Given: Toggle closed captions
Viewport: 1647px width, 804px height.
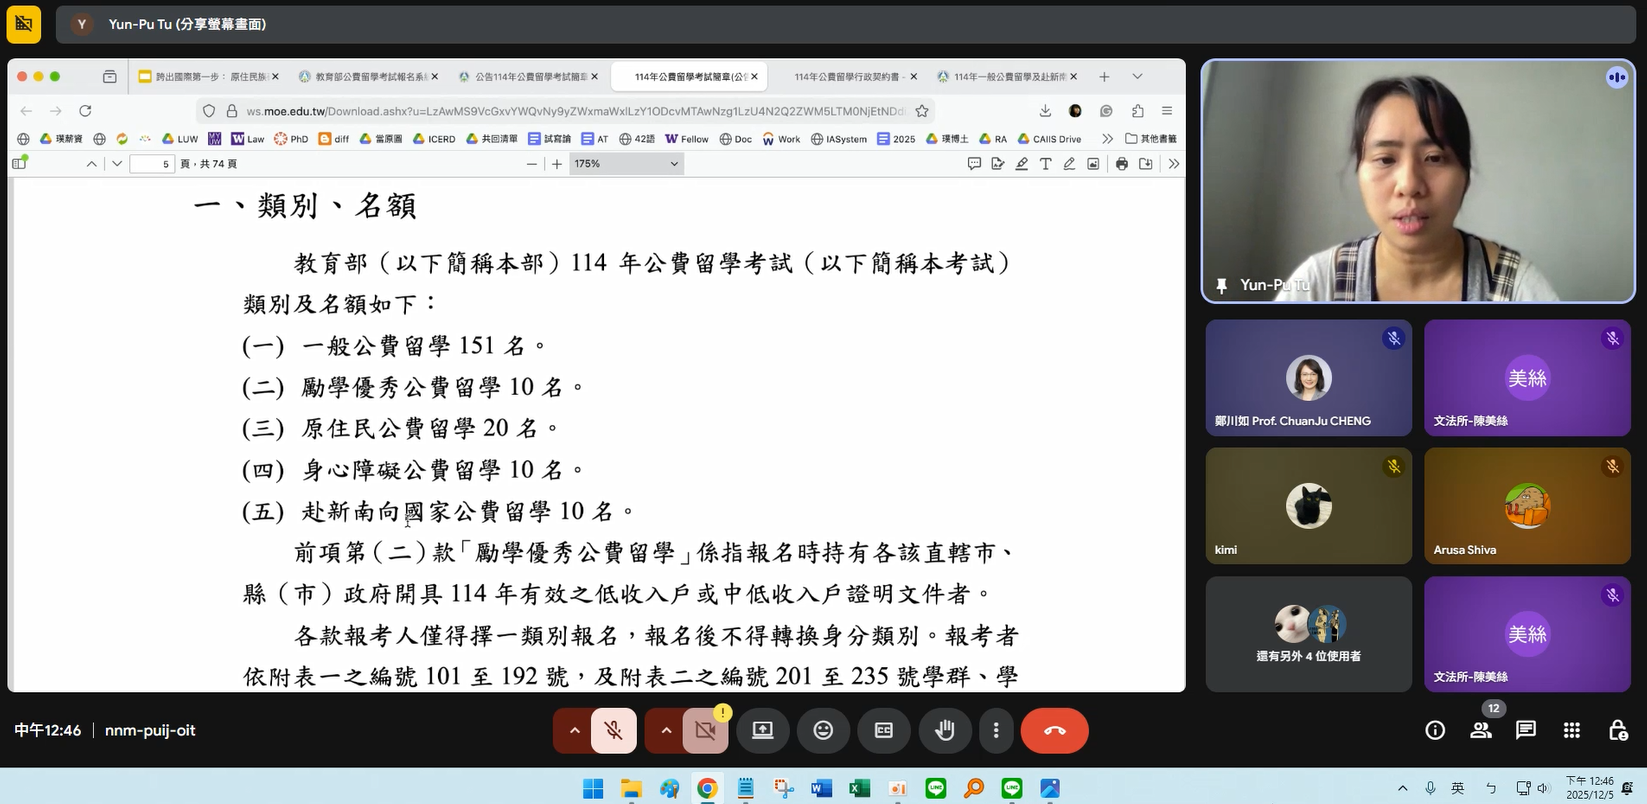Looking at the screenshot, I should [884, 731].
